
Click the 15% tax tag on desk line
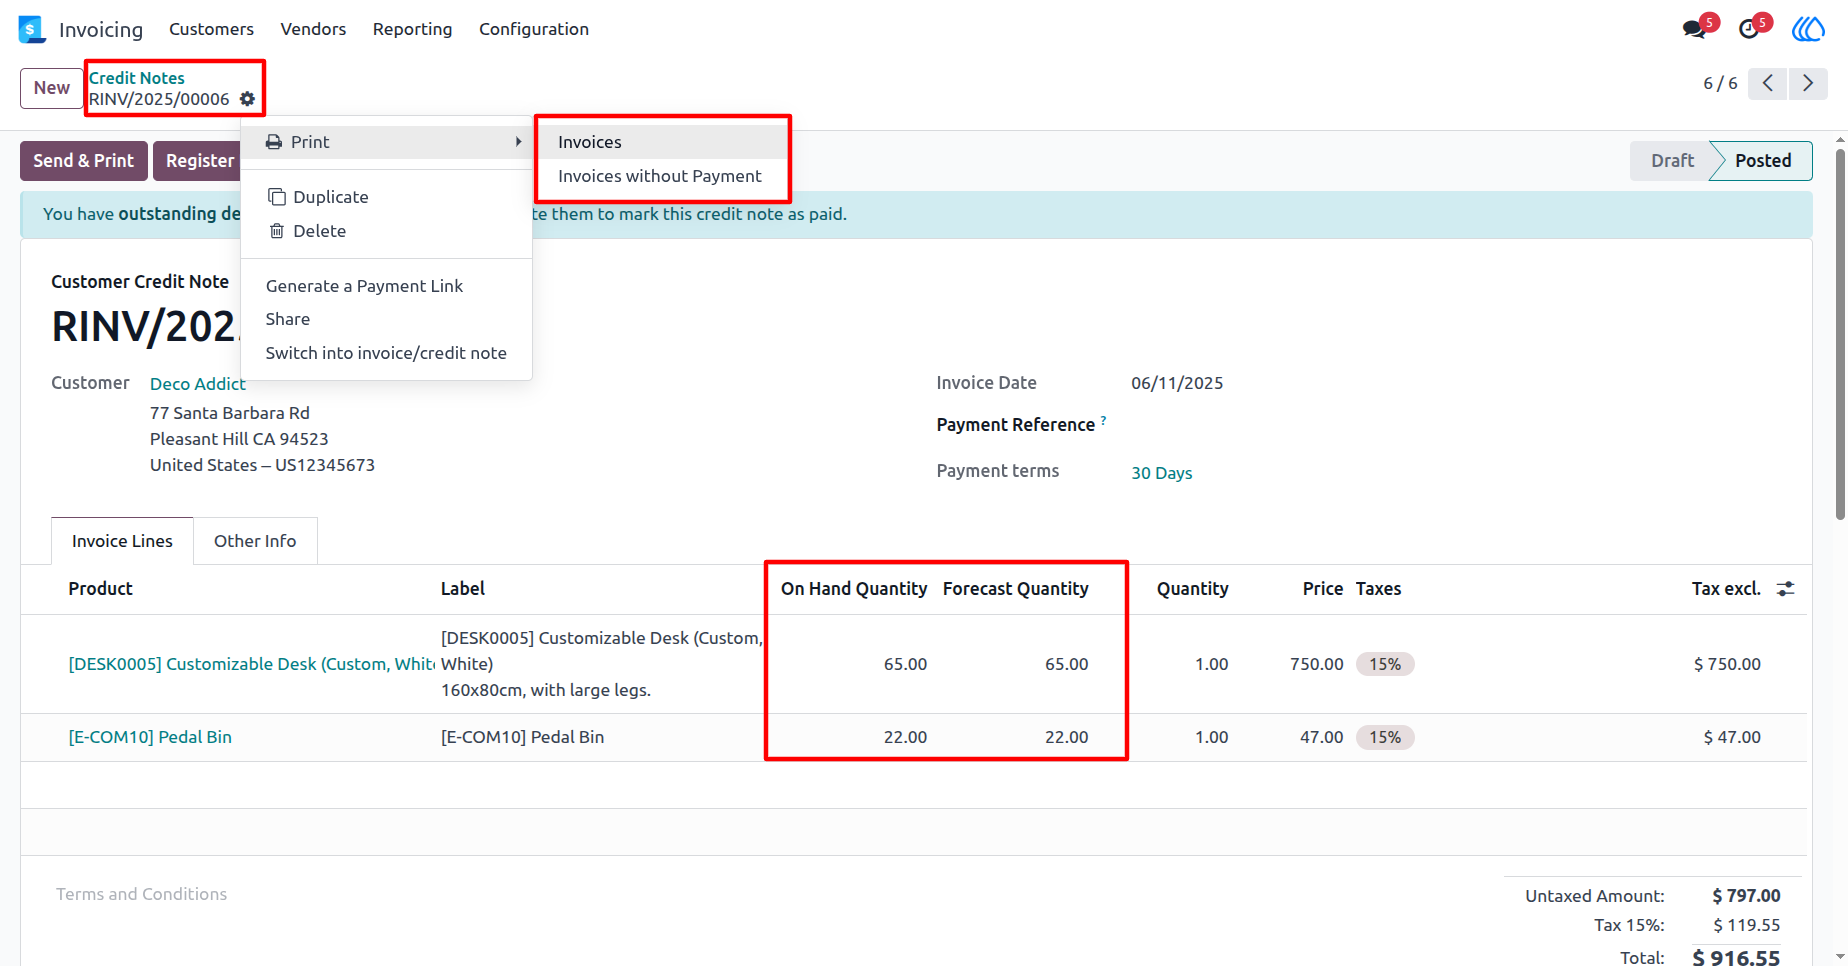1385,664
